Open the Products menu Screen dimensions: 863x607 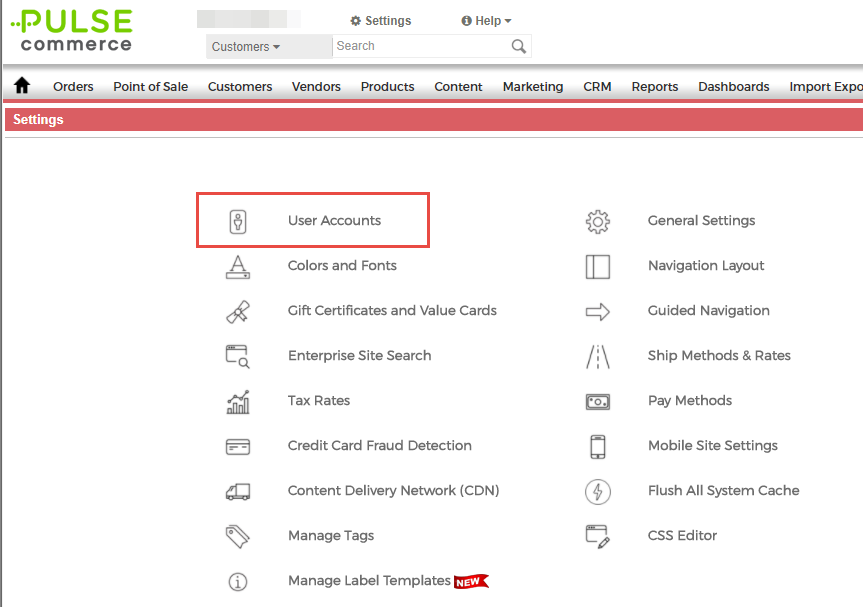click(387, 86)
